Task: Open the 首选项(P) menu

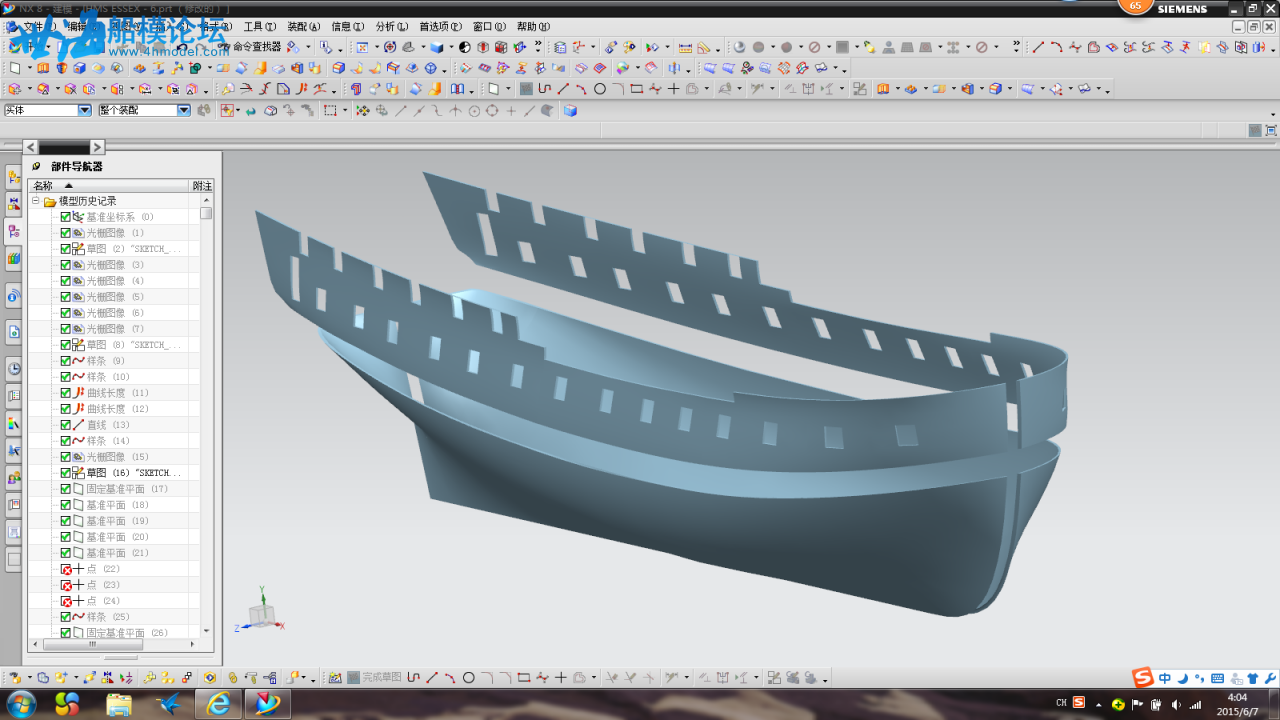Action: (440, 27)
